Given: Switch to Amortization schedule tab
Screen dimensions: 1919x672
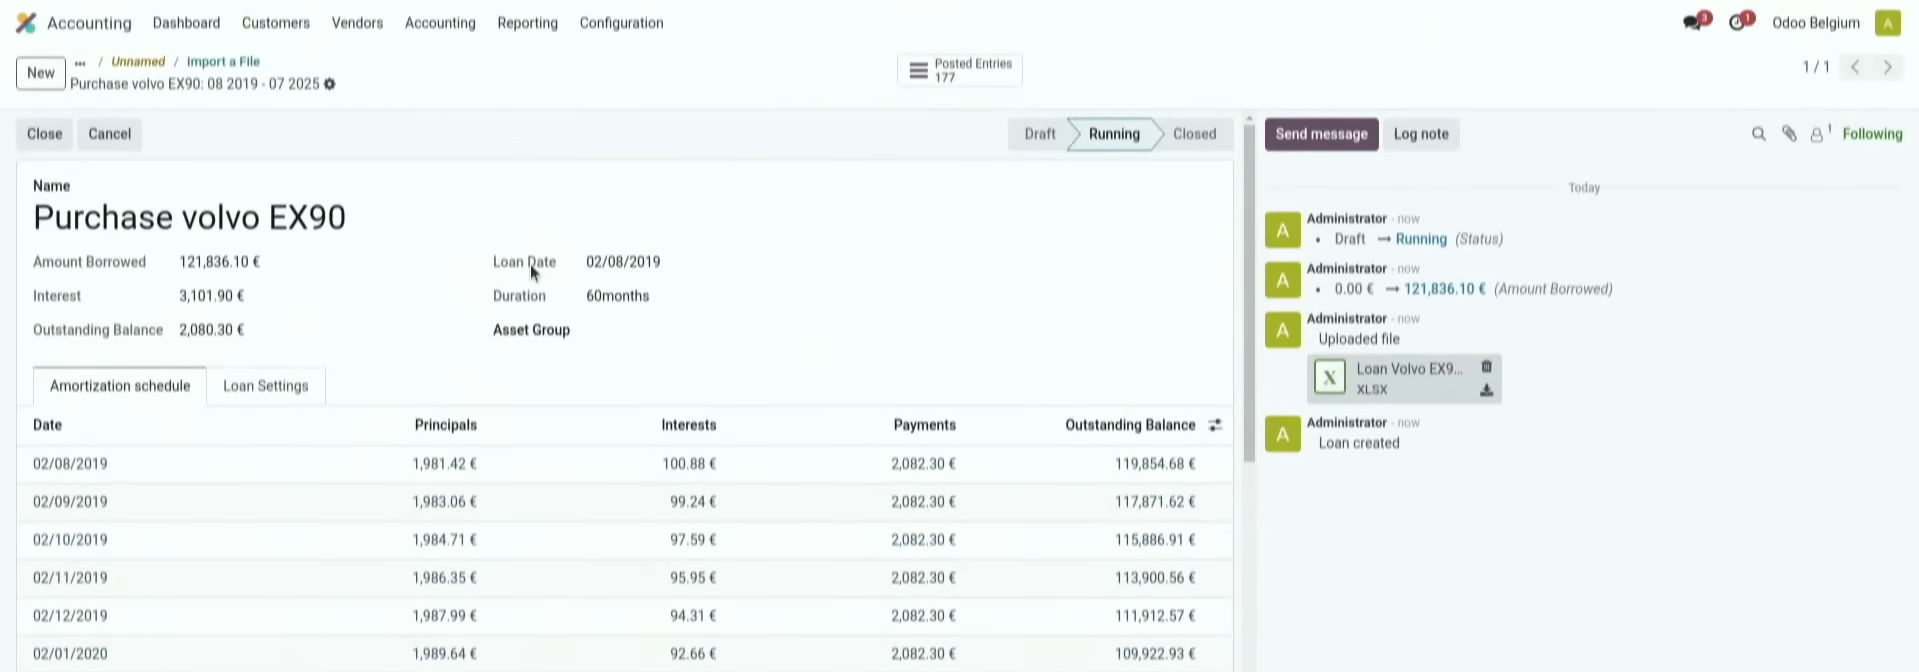Looking at the screenshot, I should [120, 386].
